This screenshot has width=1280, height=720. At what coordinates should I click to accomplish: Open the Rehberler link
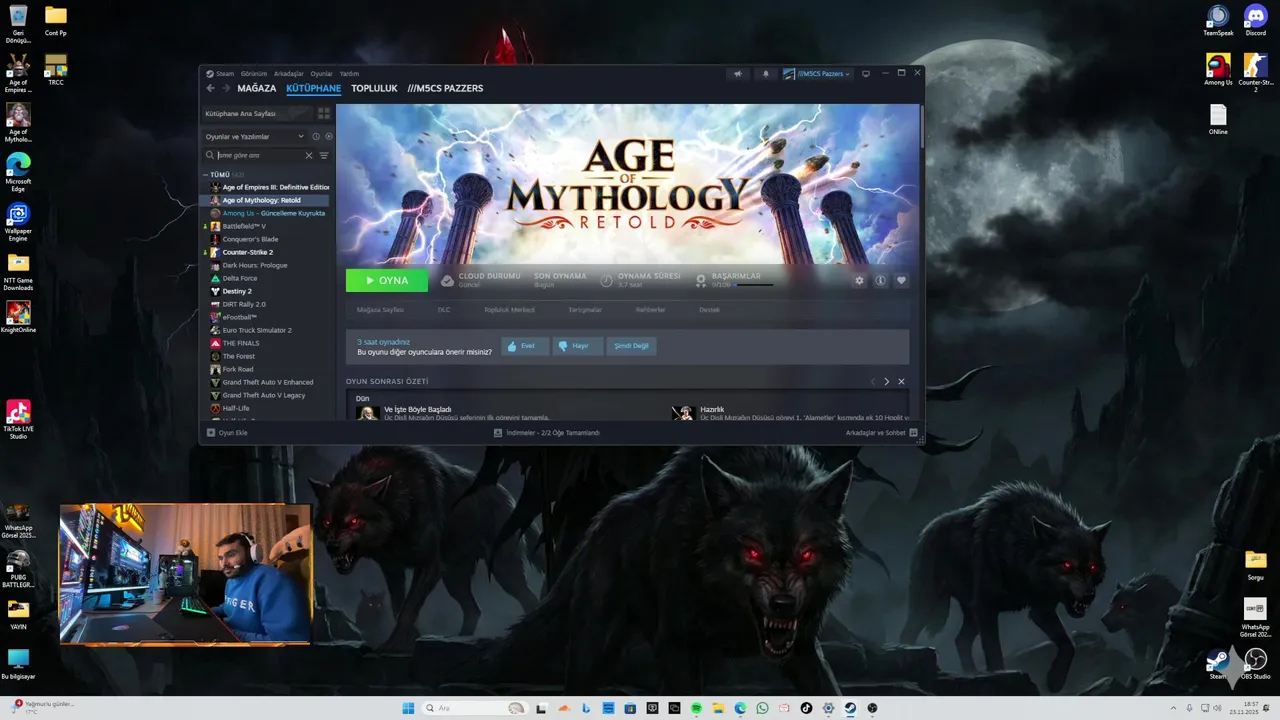(650, 310)
